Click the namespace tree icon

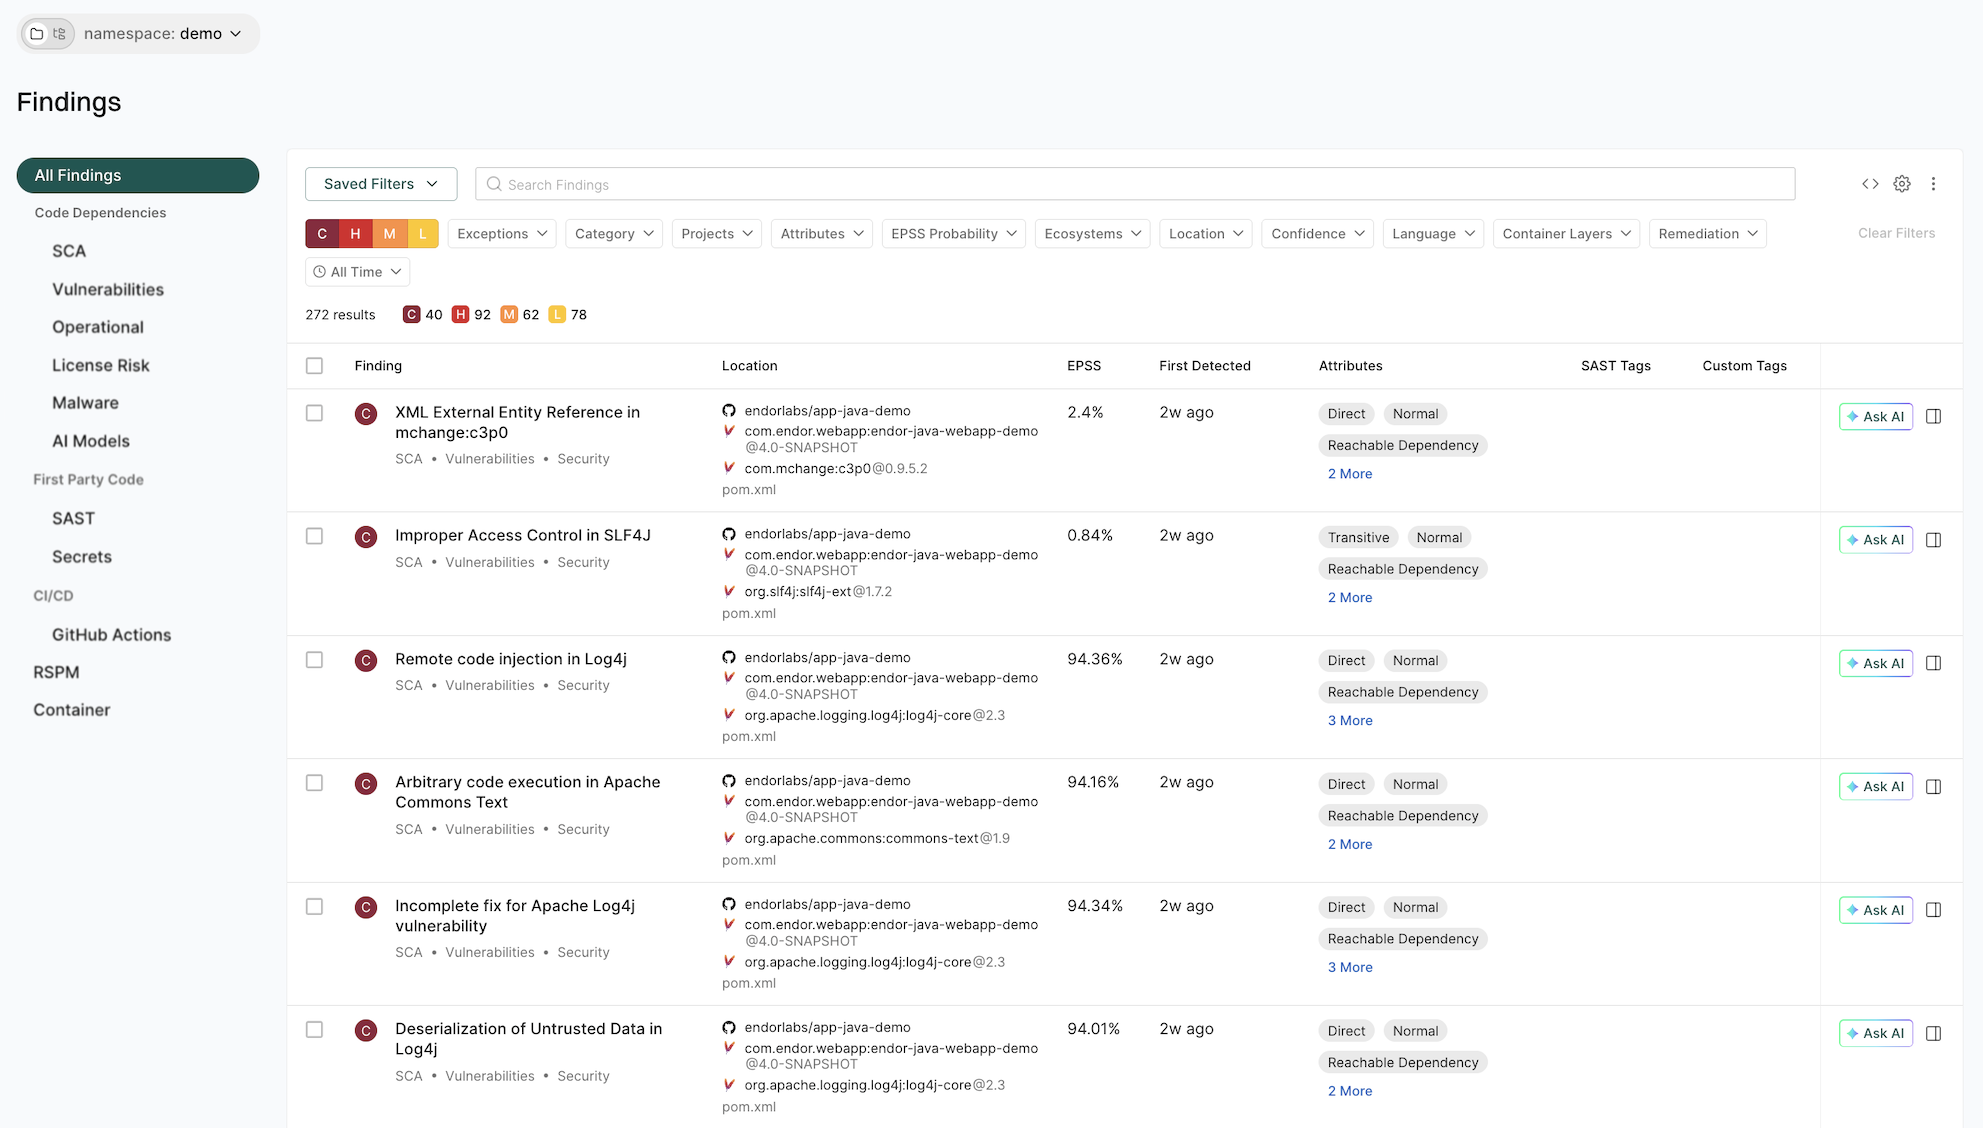pos(60,34)
